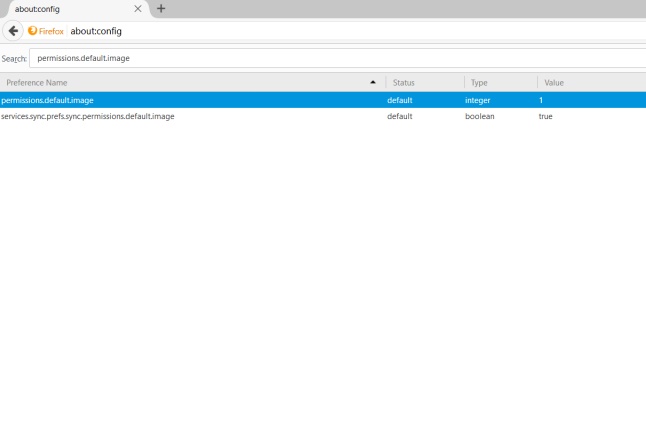Open a new tab with plus icon
Screen dimensions: 646x427
(x=161, y=9)
